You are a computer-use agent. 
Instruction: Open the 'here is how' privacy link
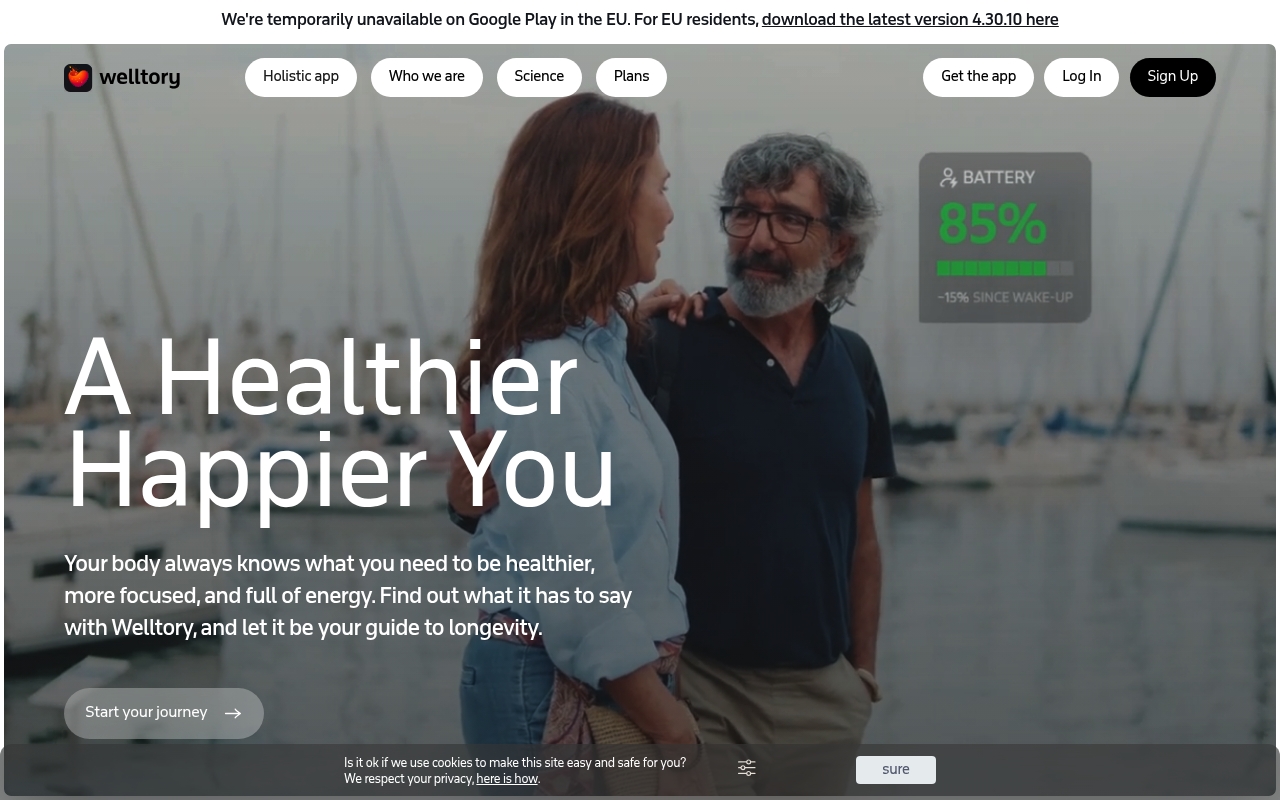coord(507,779)
